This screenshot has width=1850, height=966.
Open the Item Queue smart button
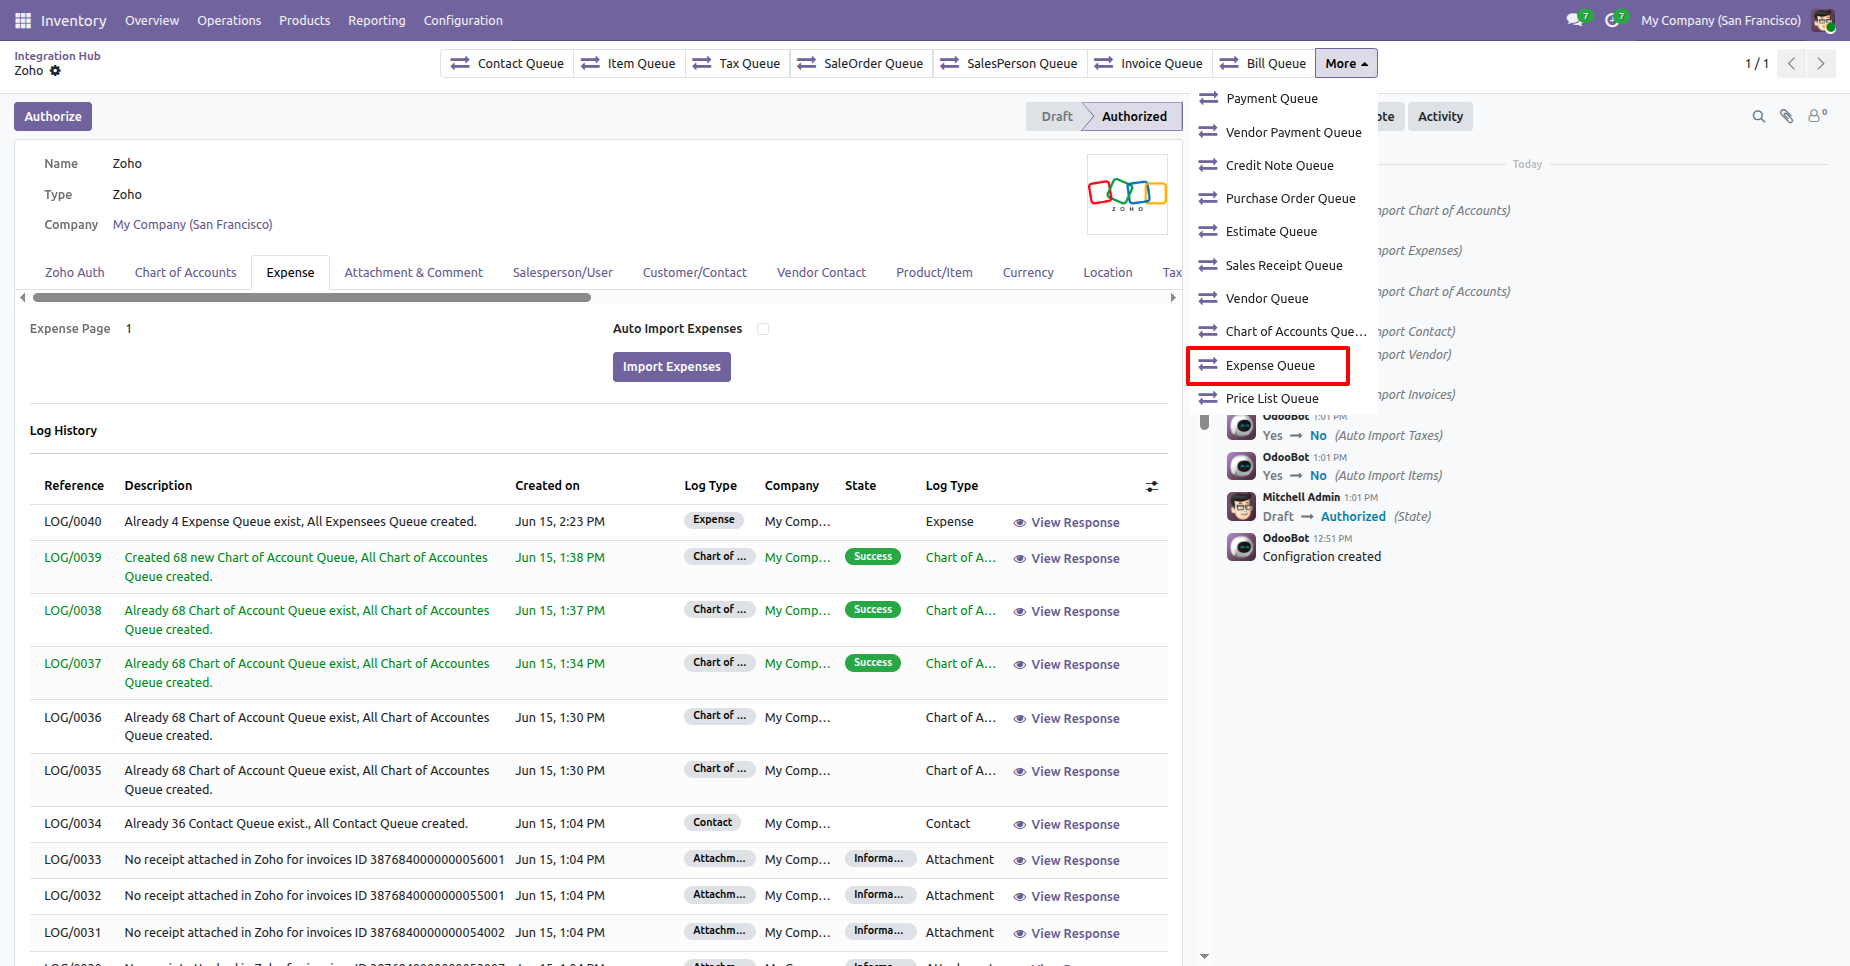point(629,63)
